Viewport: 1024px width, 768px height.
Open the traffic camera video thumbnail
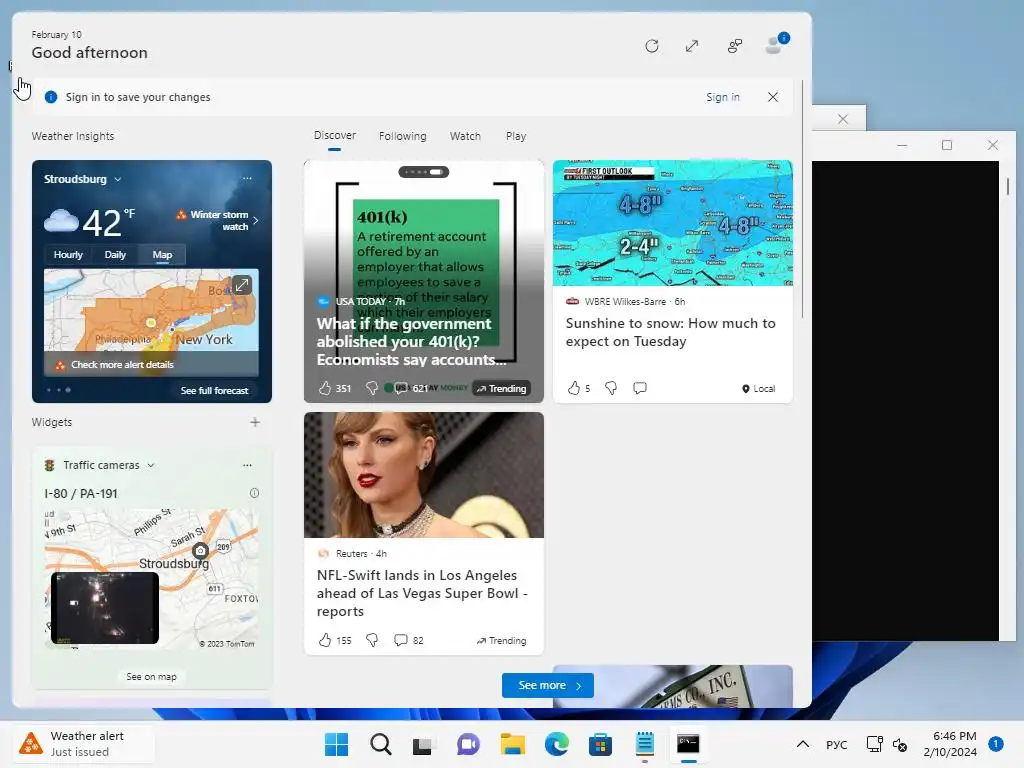click(104, 608)
